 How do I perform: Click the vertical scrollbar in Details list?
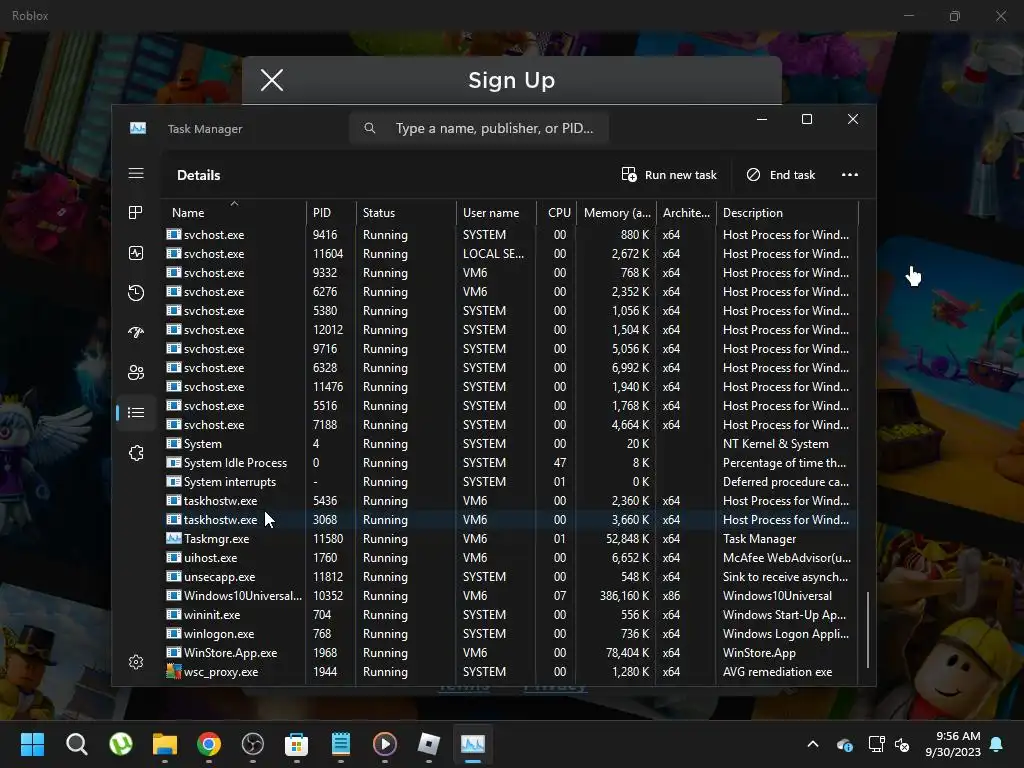[x=868, y=630]
